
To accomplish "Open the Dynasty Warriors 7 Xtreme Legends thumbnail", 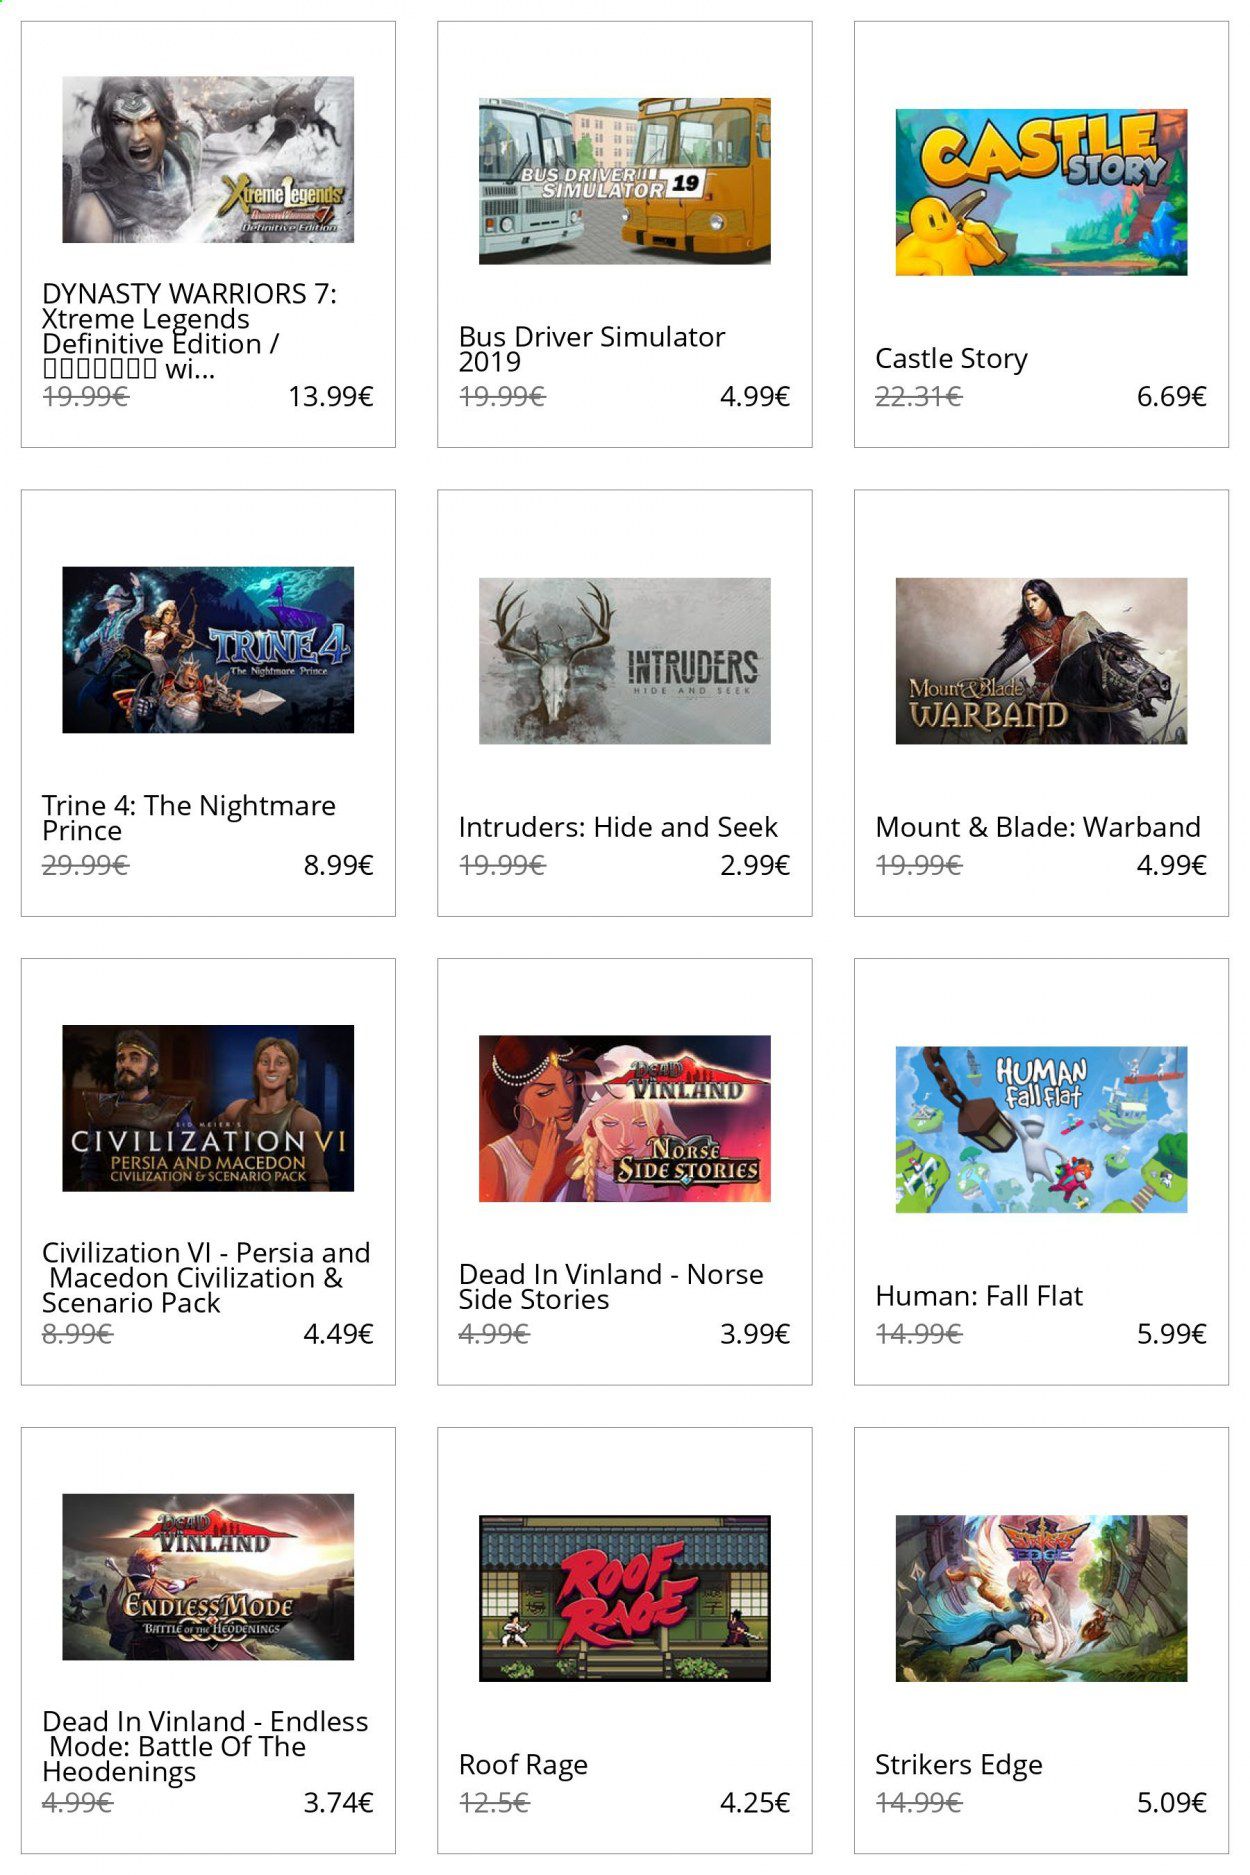I will click(208, 160).
